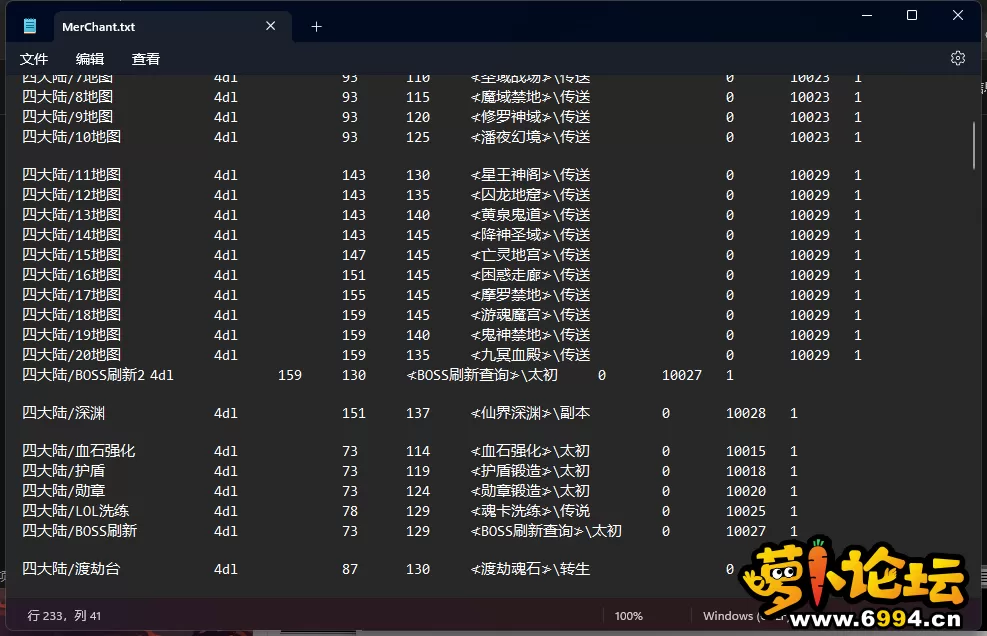
Task: Click the Notepad app icon in title bar
Action: pyautogui.click(x=30, y=27)
